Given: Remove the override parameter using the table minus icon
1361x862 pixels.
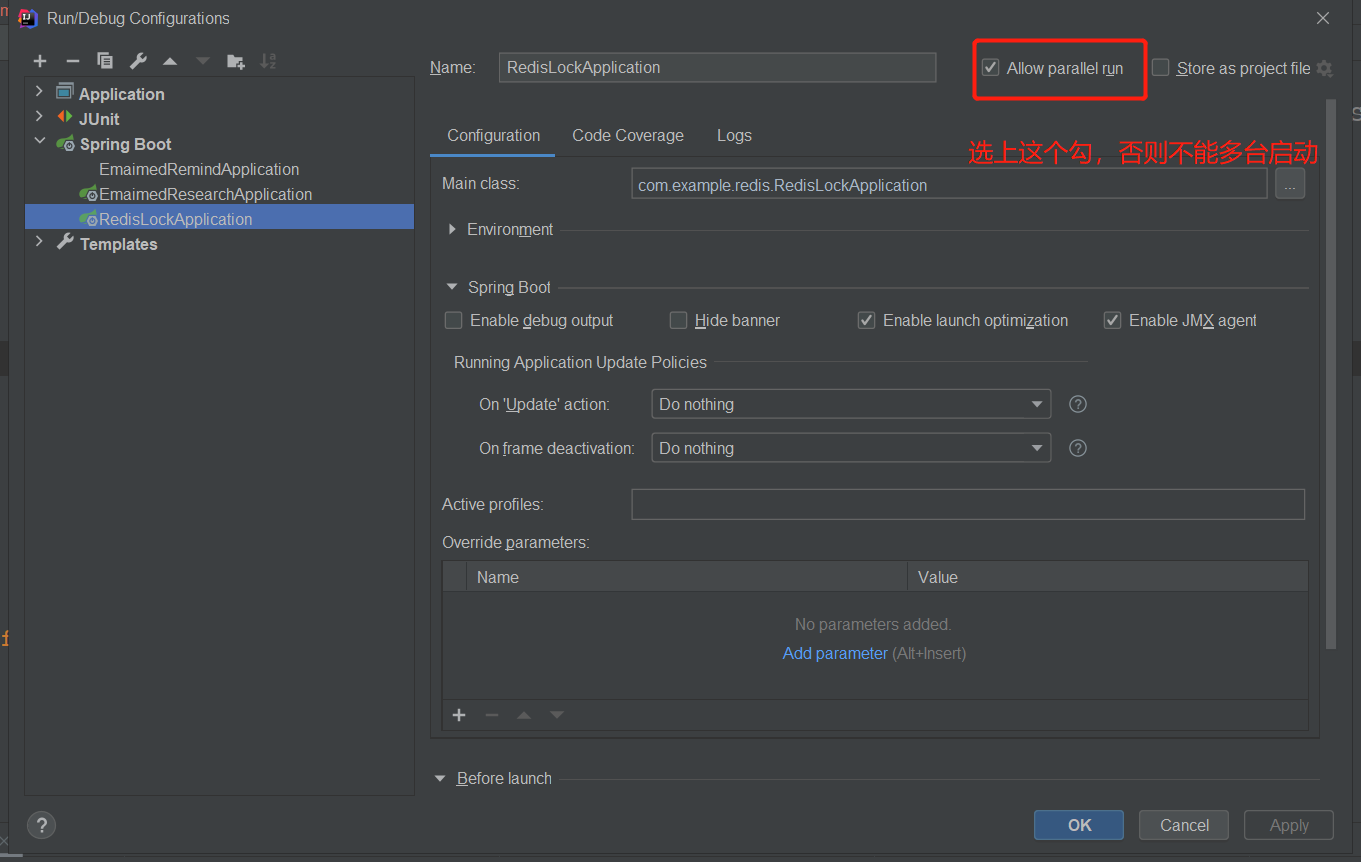Looking at the screenshot, I should pyautogui.click(x=491, y=715).
